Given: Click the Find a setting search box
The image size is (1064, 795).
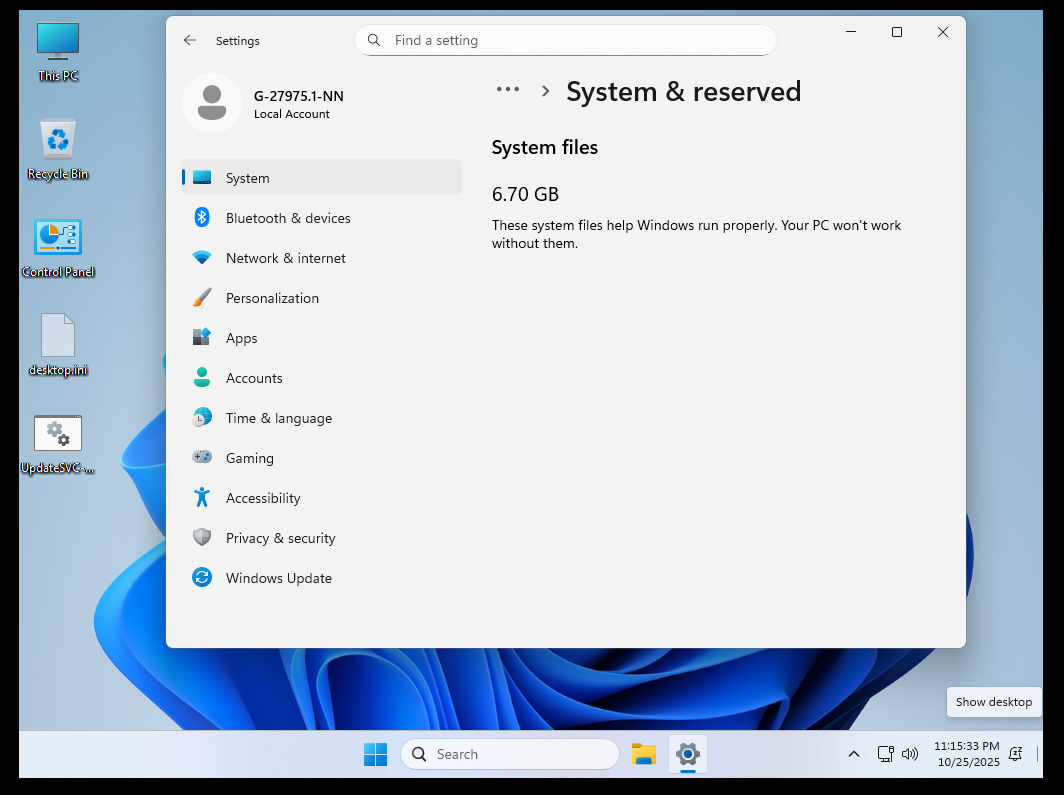Looking at the screenshot, I should coord(565,40).
